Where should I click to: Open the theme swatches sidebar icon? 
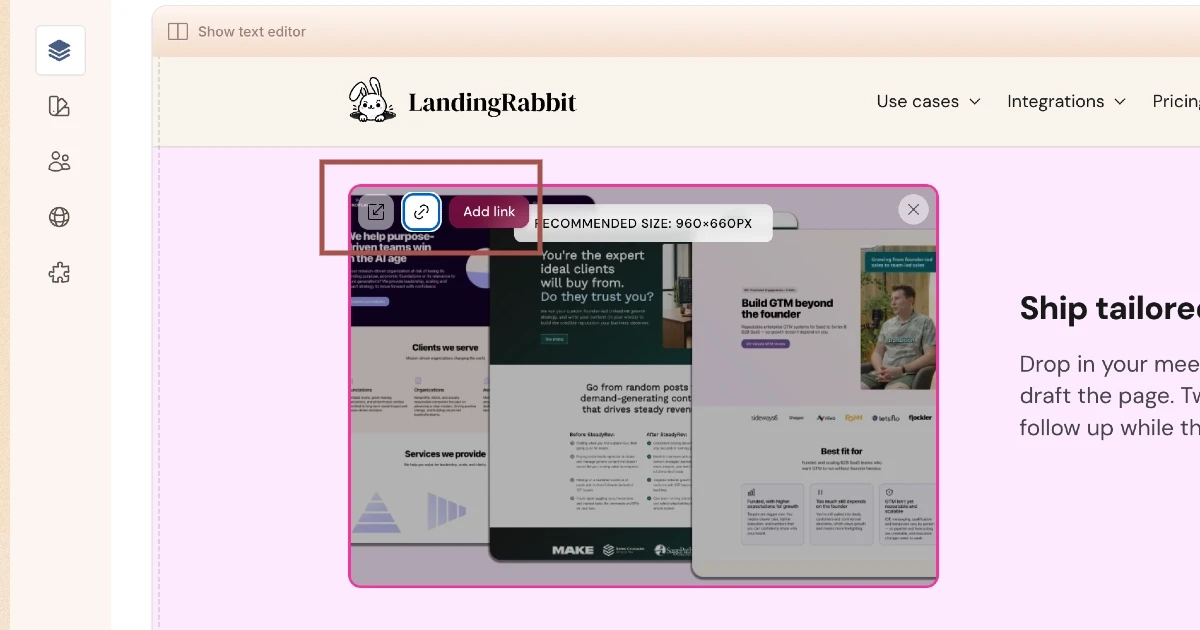tap(60, 106)
